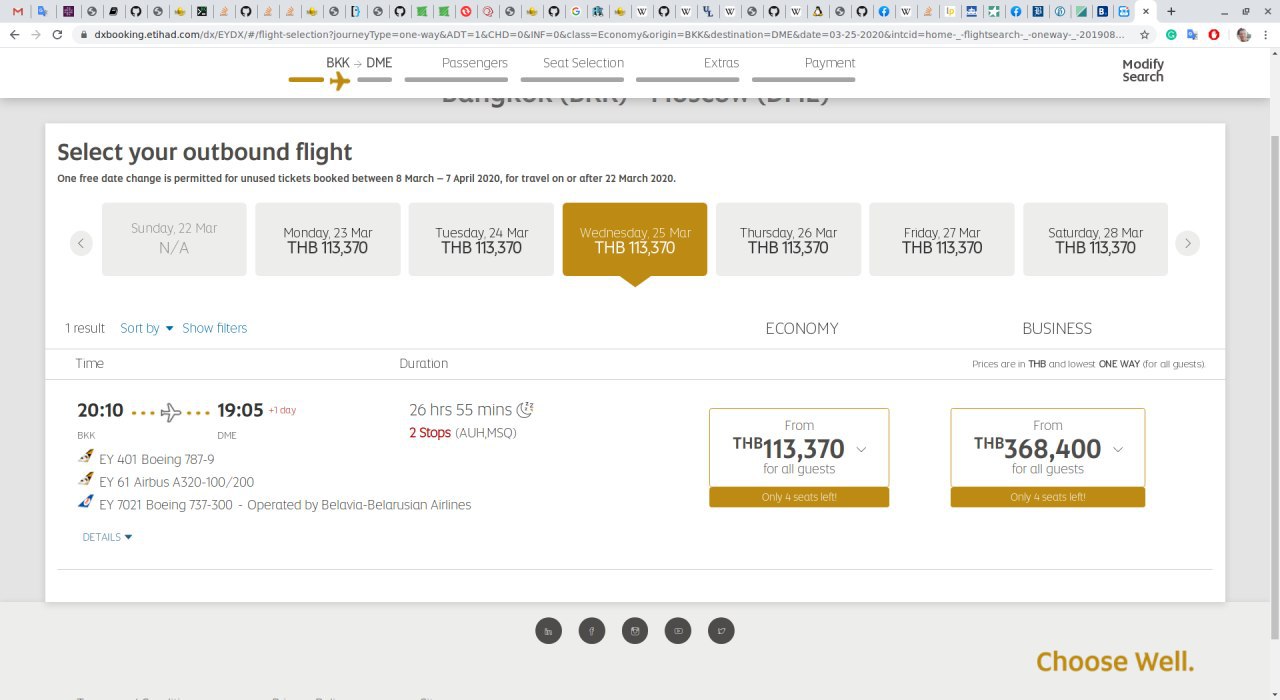The width and height of the screenshot is (1280, 700).
Task: Open the Twitter social icon in footer
Action: (721, 631)
